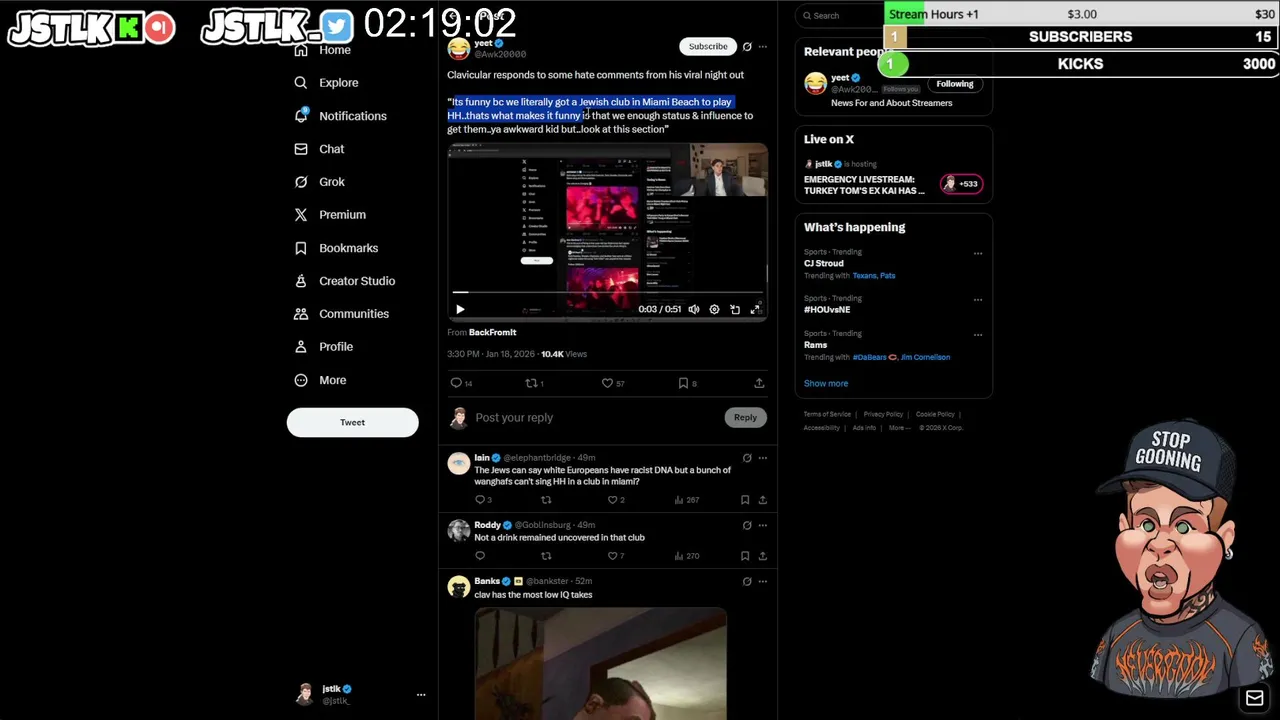Expand the footer More menu
The width and height of the screenshot is (1280, 720).
(x=899, y=428)
